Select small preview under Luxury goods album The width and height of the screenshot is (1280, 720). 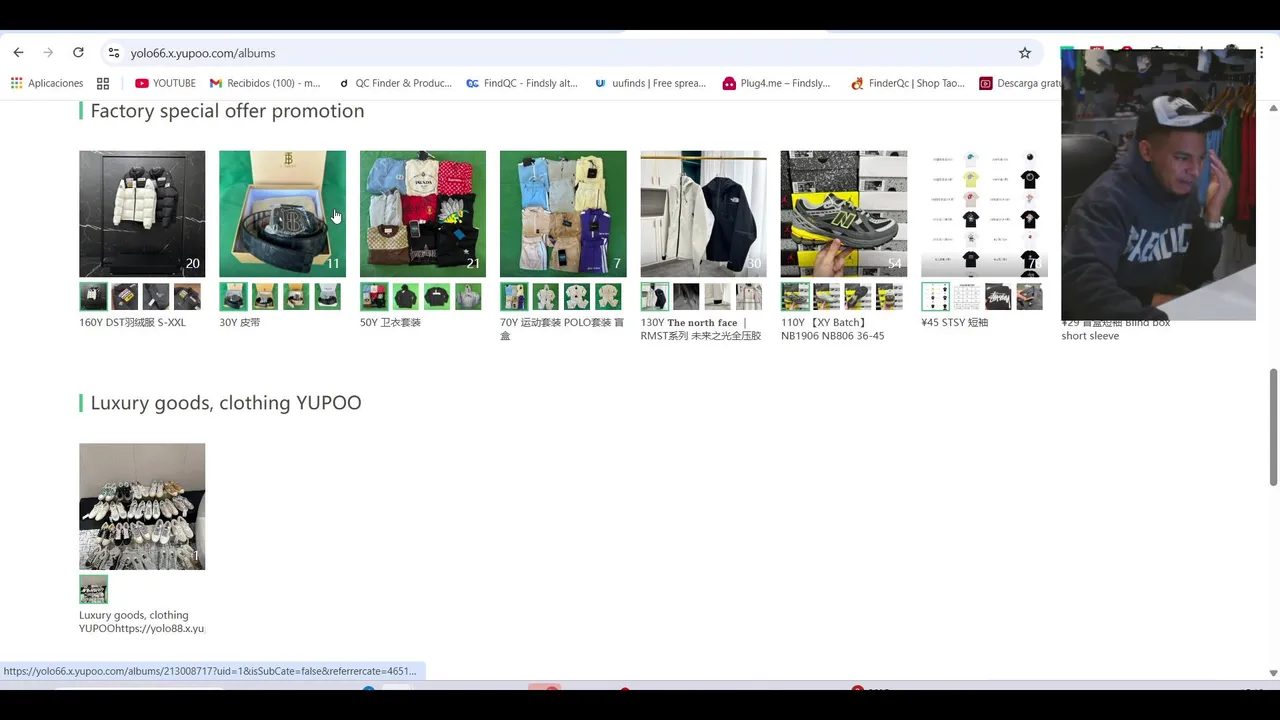click(x=93, y=589)
